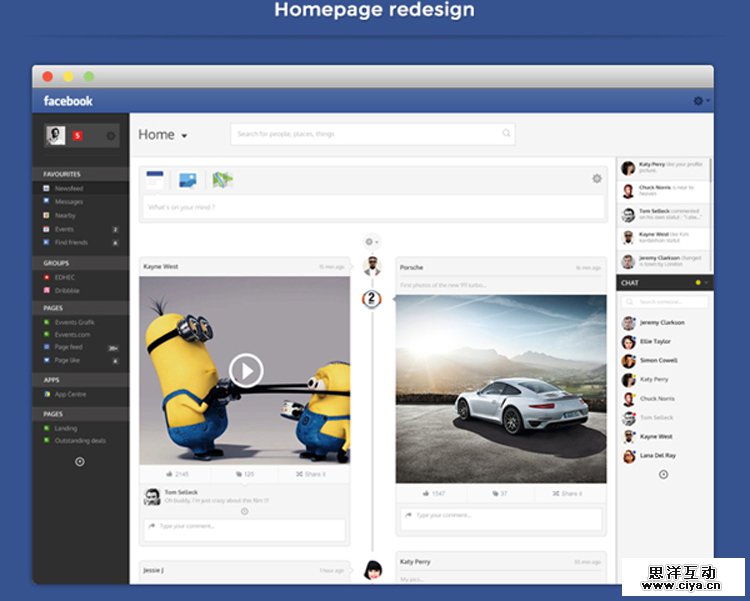This screenshot has height=601, width=750.
Task: Click comment field under Kayne West post
Action: 244,530
